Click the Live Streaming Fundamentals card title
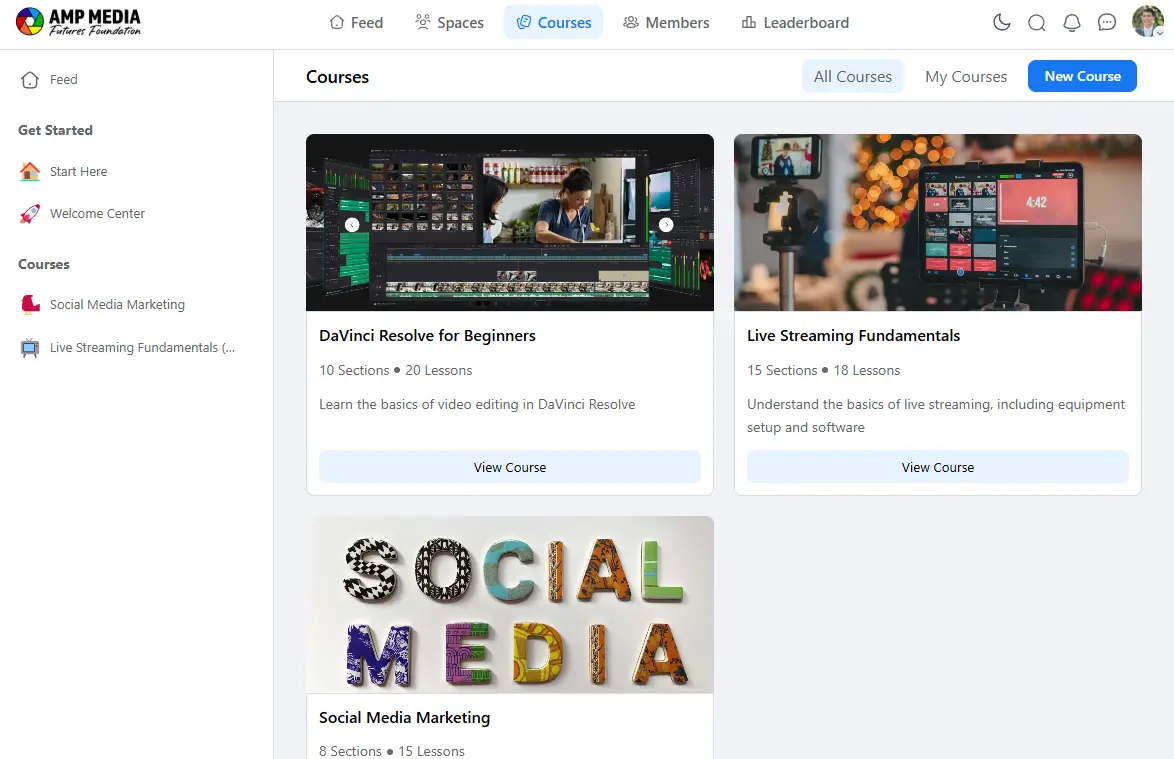This screenshot has width=1174, height=759. [854, 335]
